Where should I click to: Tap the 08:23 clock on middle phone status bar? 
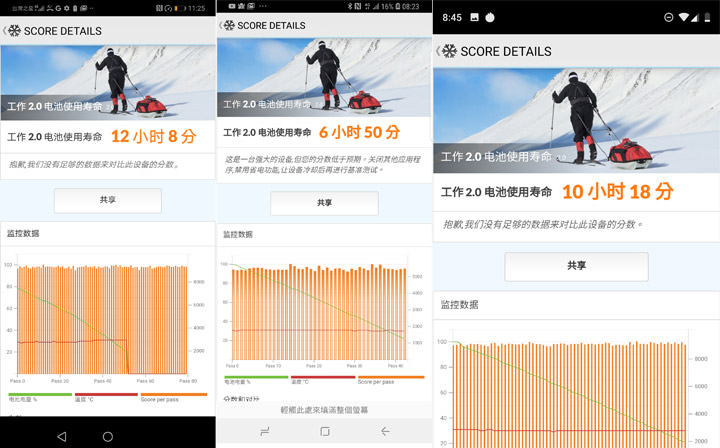tap(411, 6)
